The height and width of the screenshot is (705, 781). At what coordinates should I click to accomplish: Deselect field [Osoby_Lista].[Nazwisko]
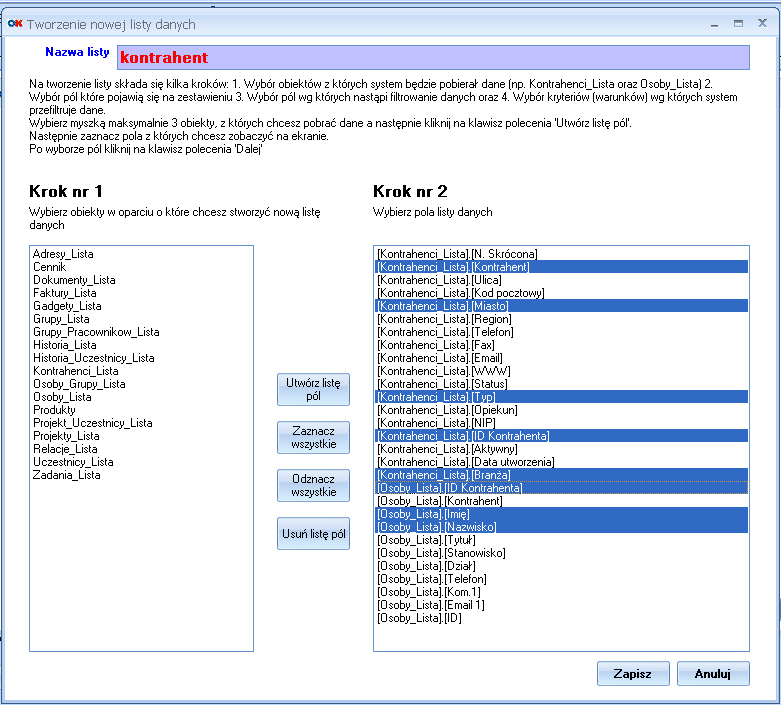[561, 527]
